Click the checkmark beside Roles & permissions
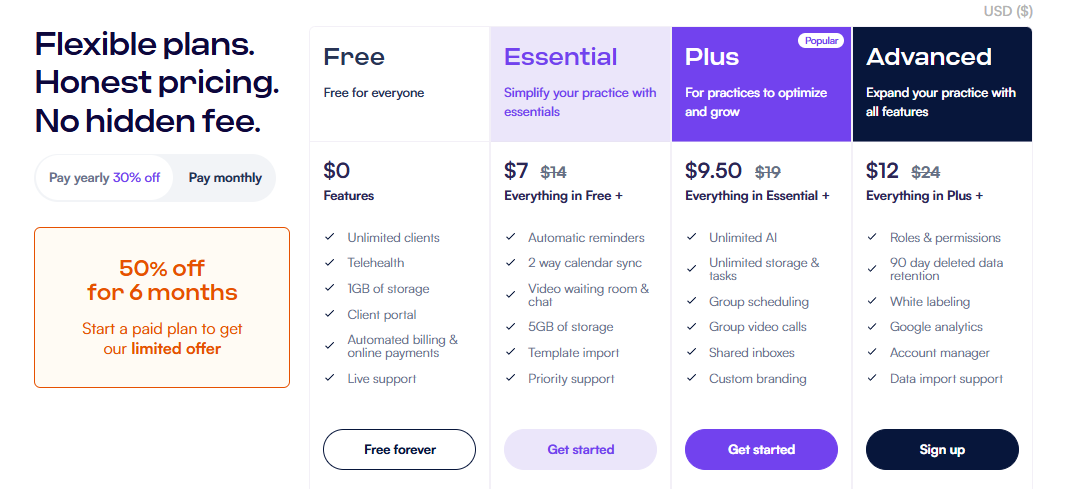The height and width of the screenshot is (489, 1078). (x=872, y=237)
